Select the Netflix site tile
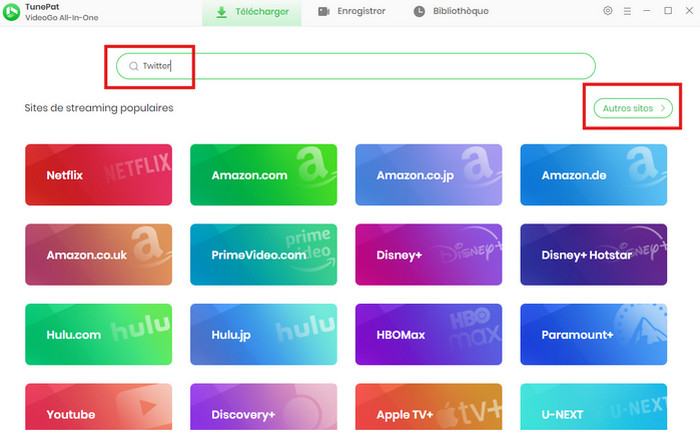Image resolution: width=700 pixels, height=442 pixels. point(99,175)
